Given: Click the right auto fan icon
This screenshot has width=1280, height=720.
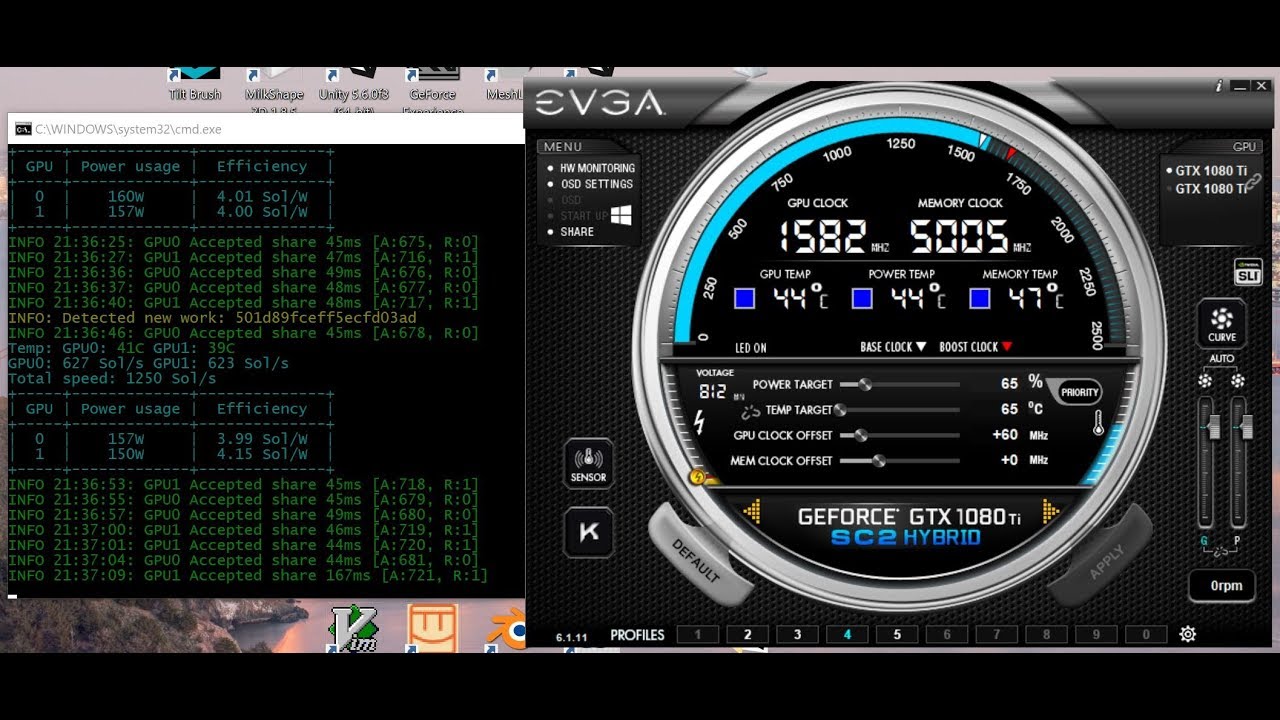Looking at the screenshot, I should tap(1238, 381).
